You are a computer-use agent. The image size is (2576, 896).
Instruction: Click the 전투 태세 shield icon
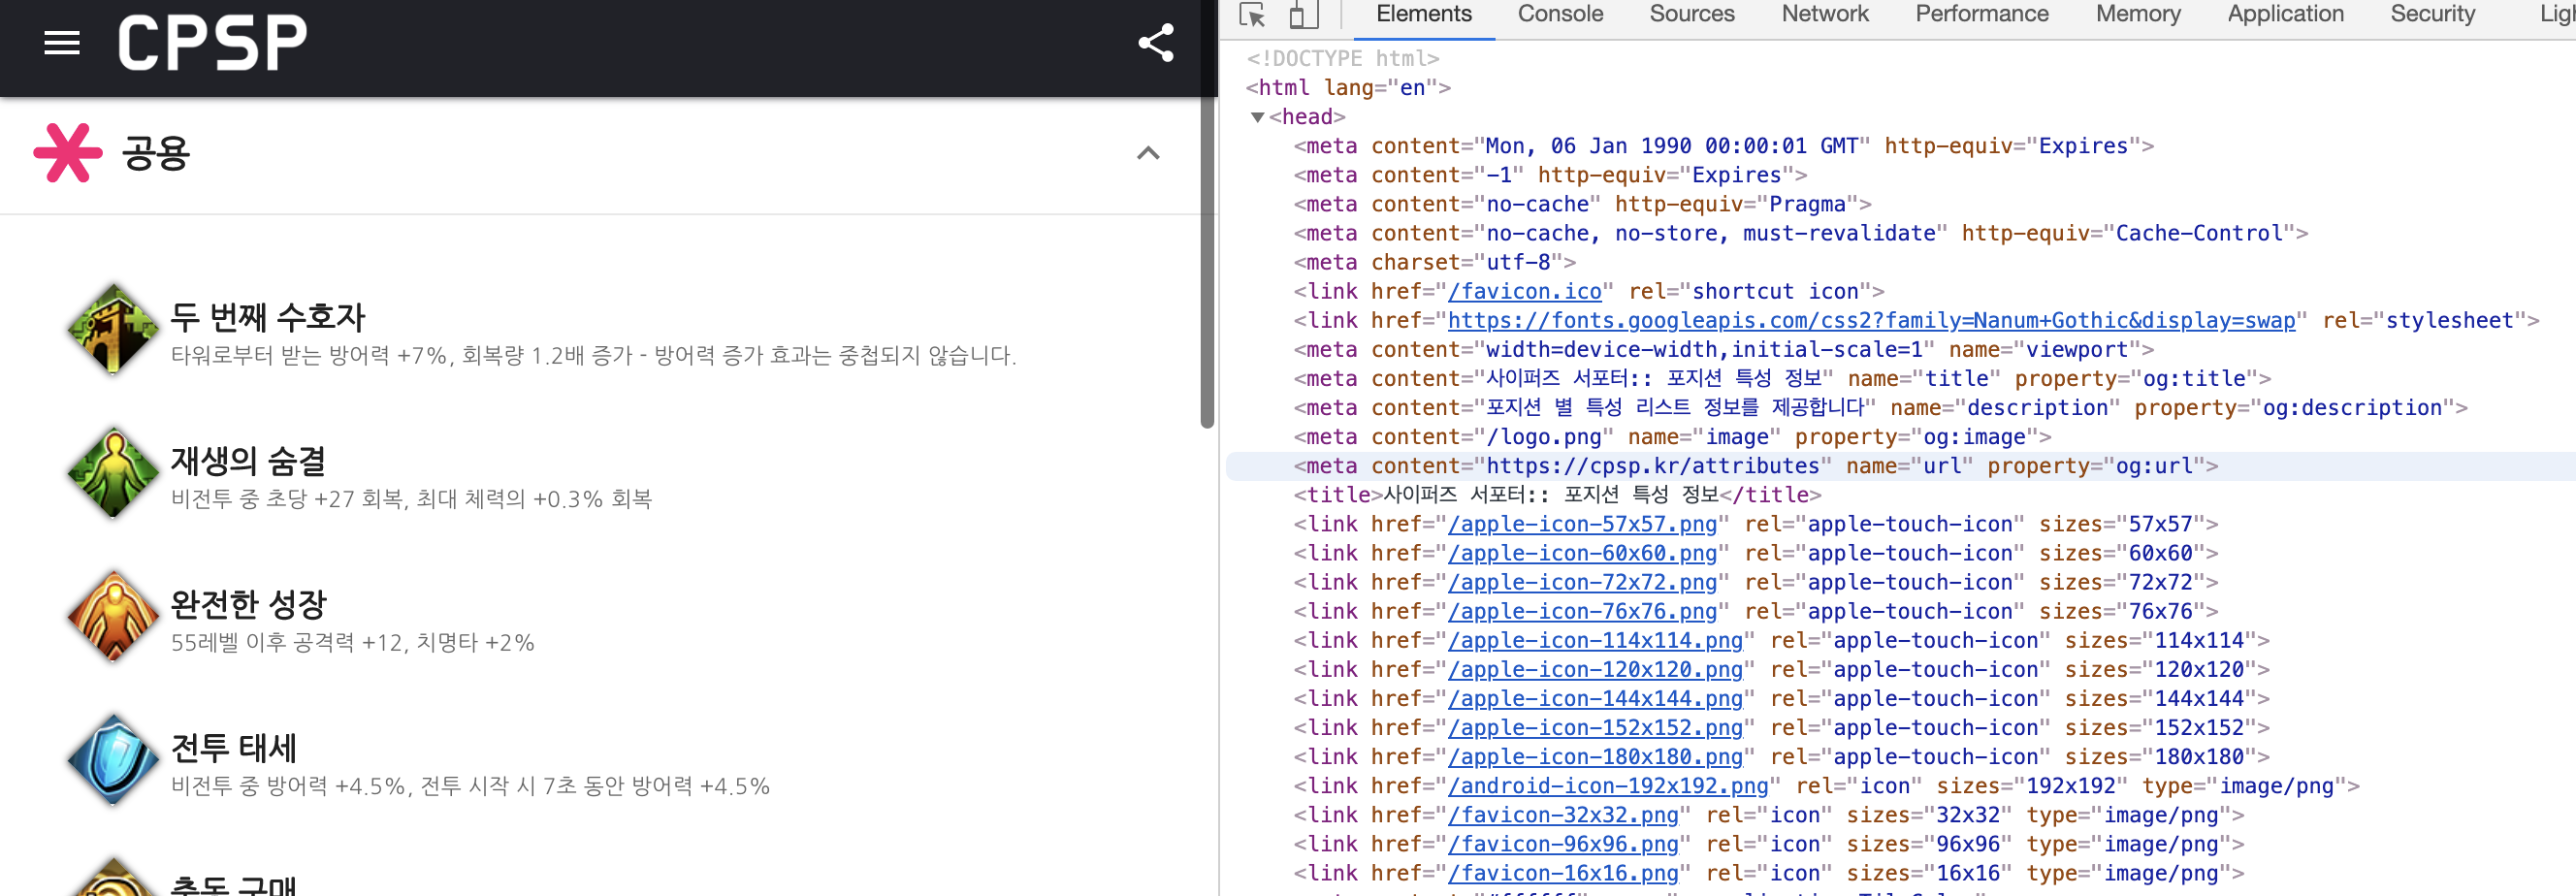pyautogui.click(x=113, y=760)
